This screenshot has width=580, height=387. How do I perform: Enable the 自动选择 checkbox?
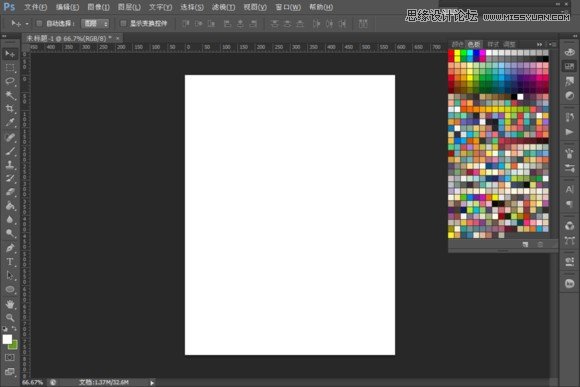click(39, 24)
